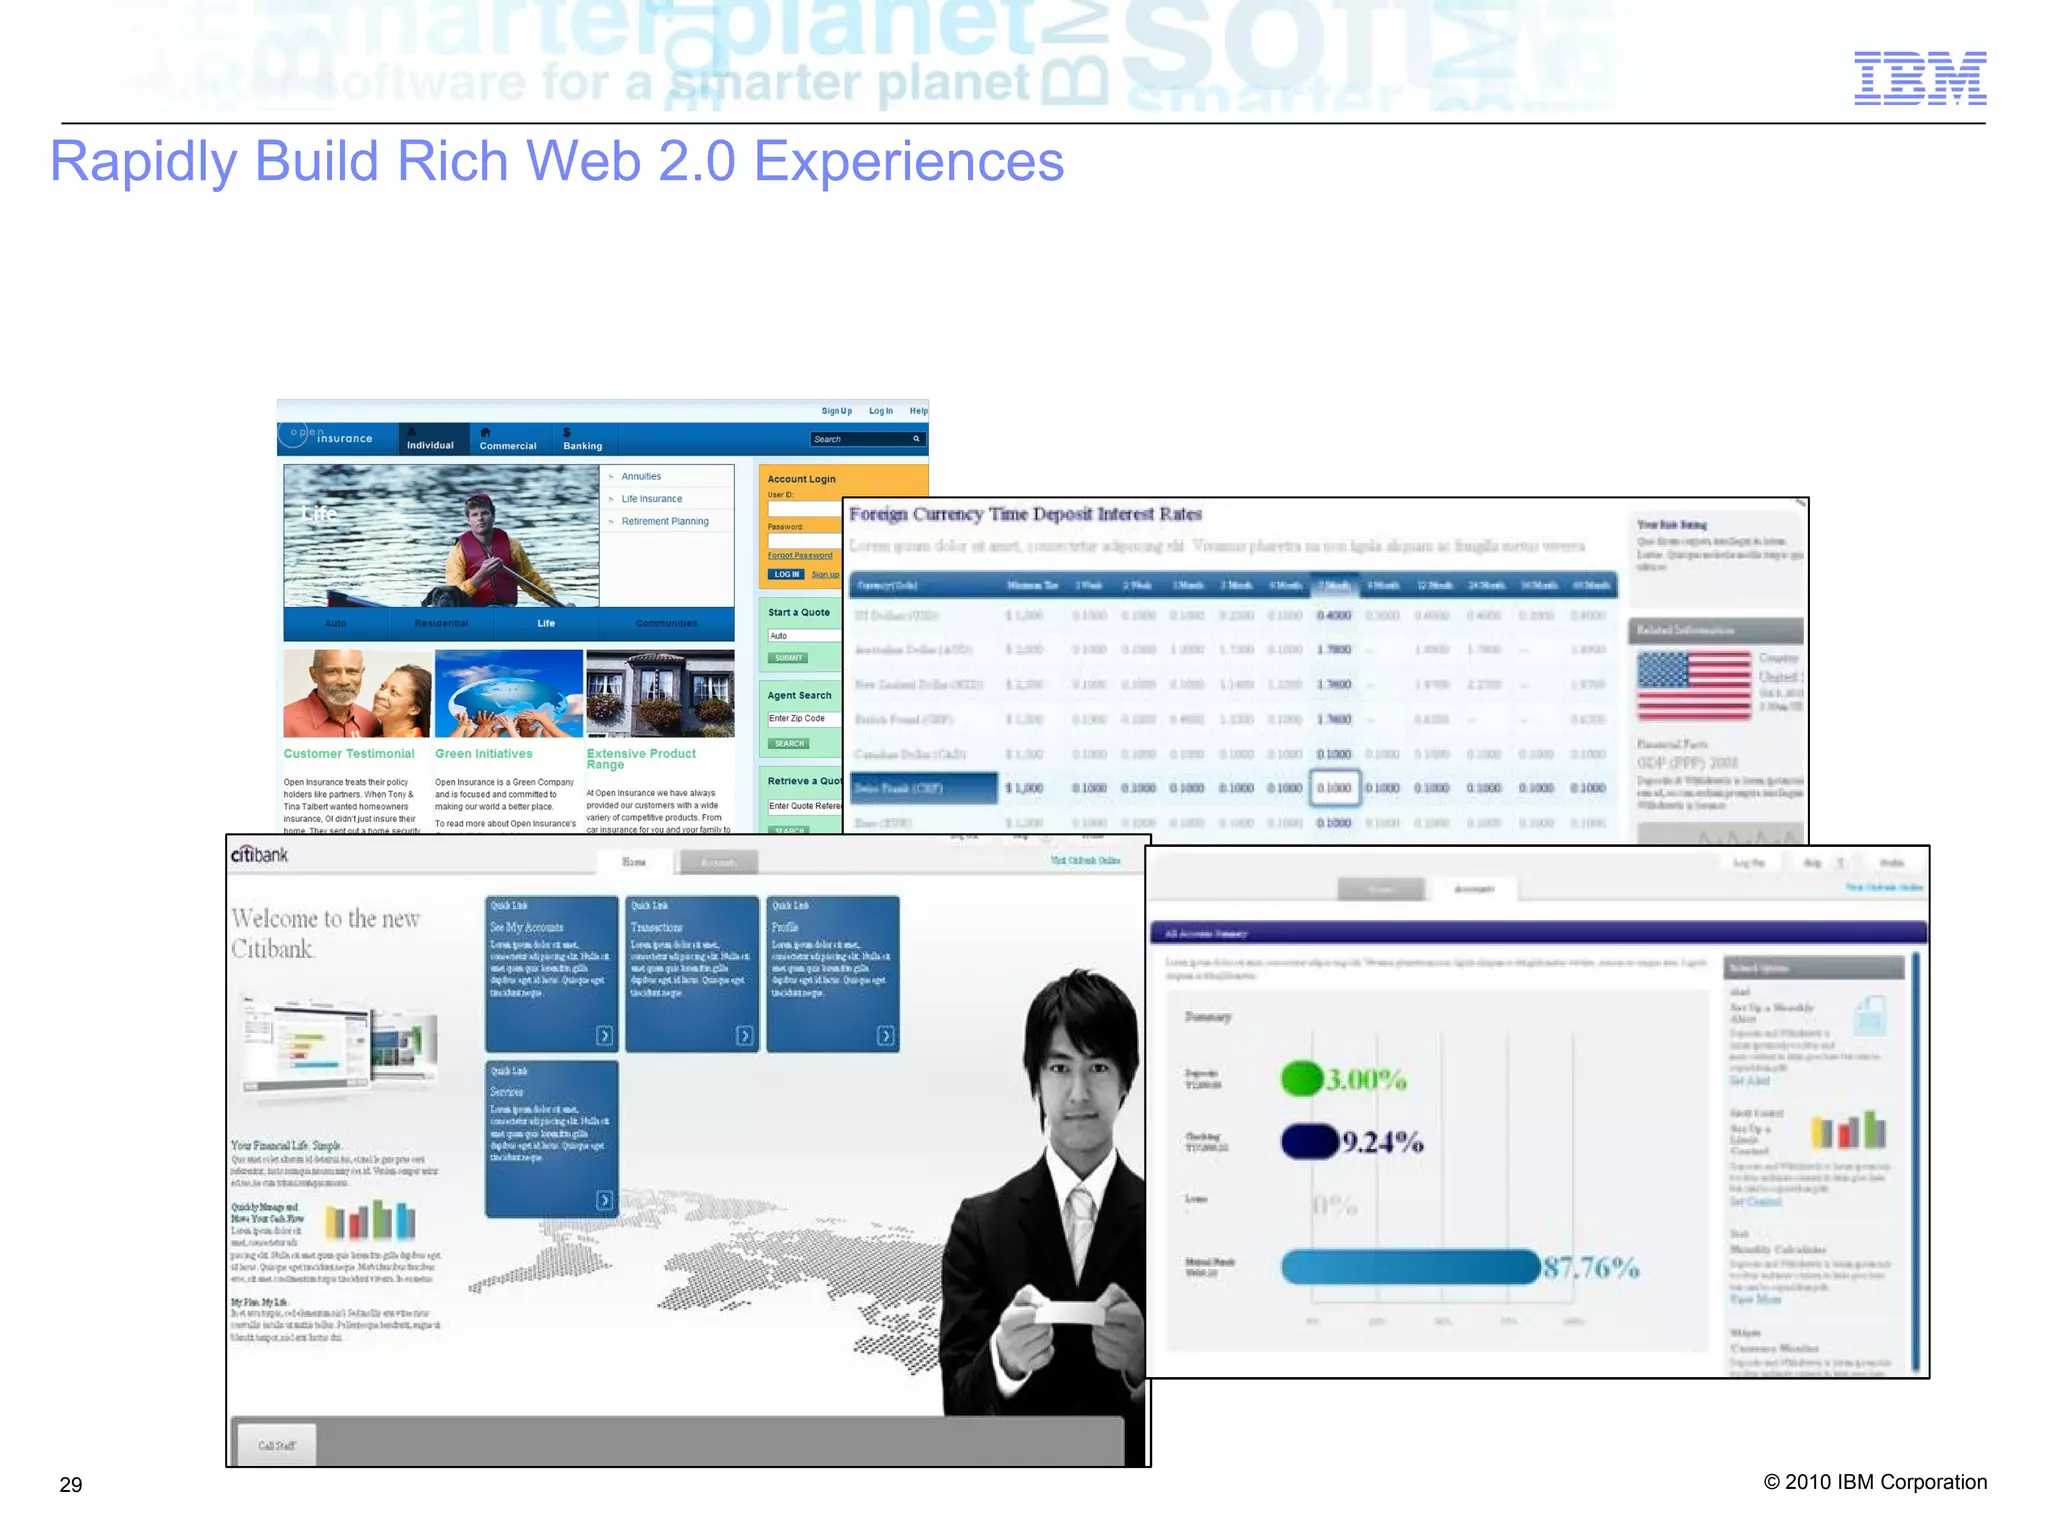Click the Open Insurance search magnifier icon

pyautogui.click(x=916, y=439)
